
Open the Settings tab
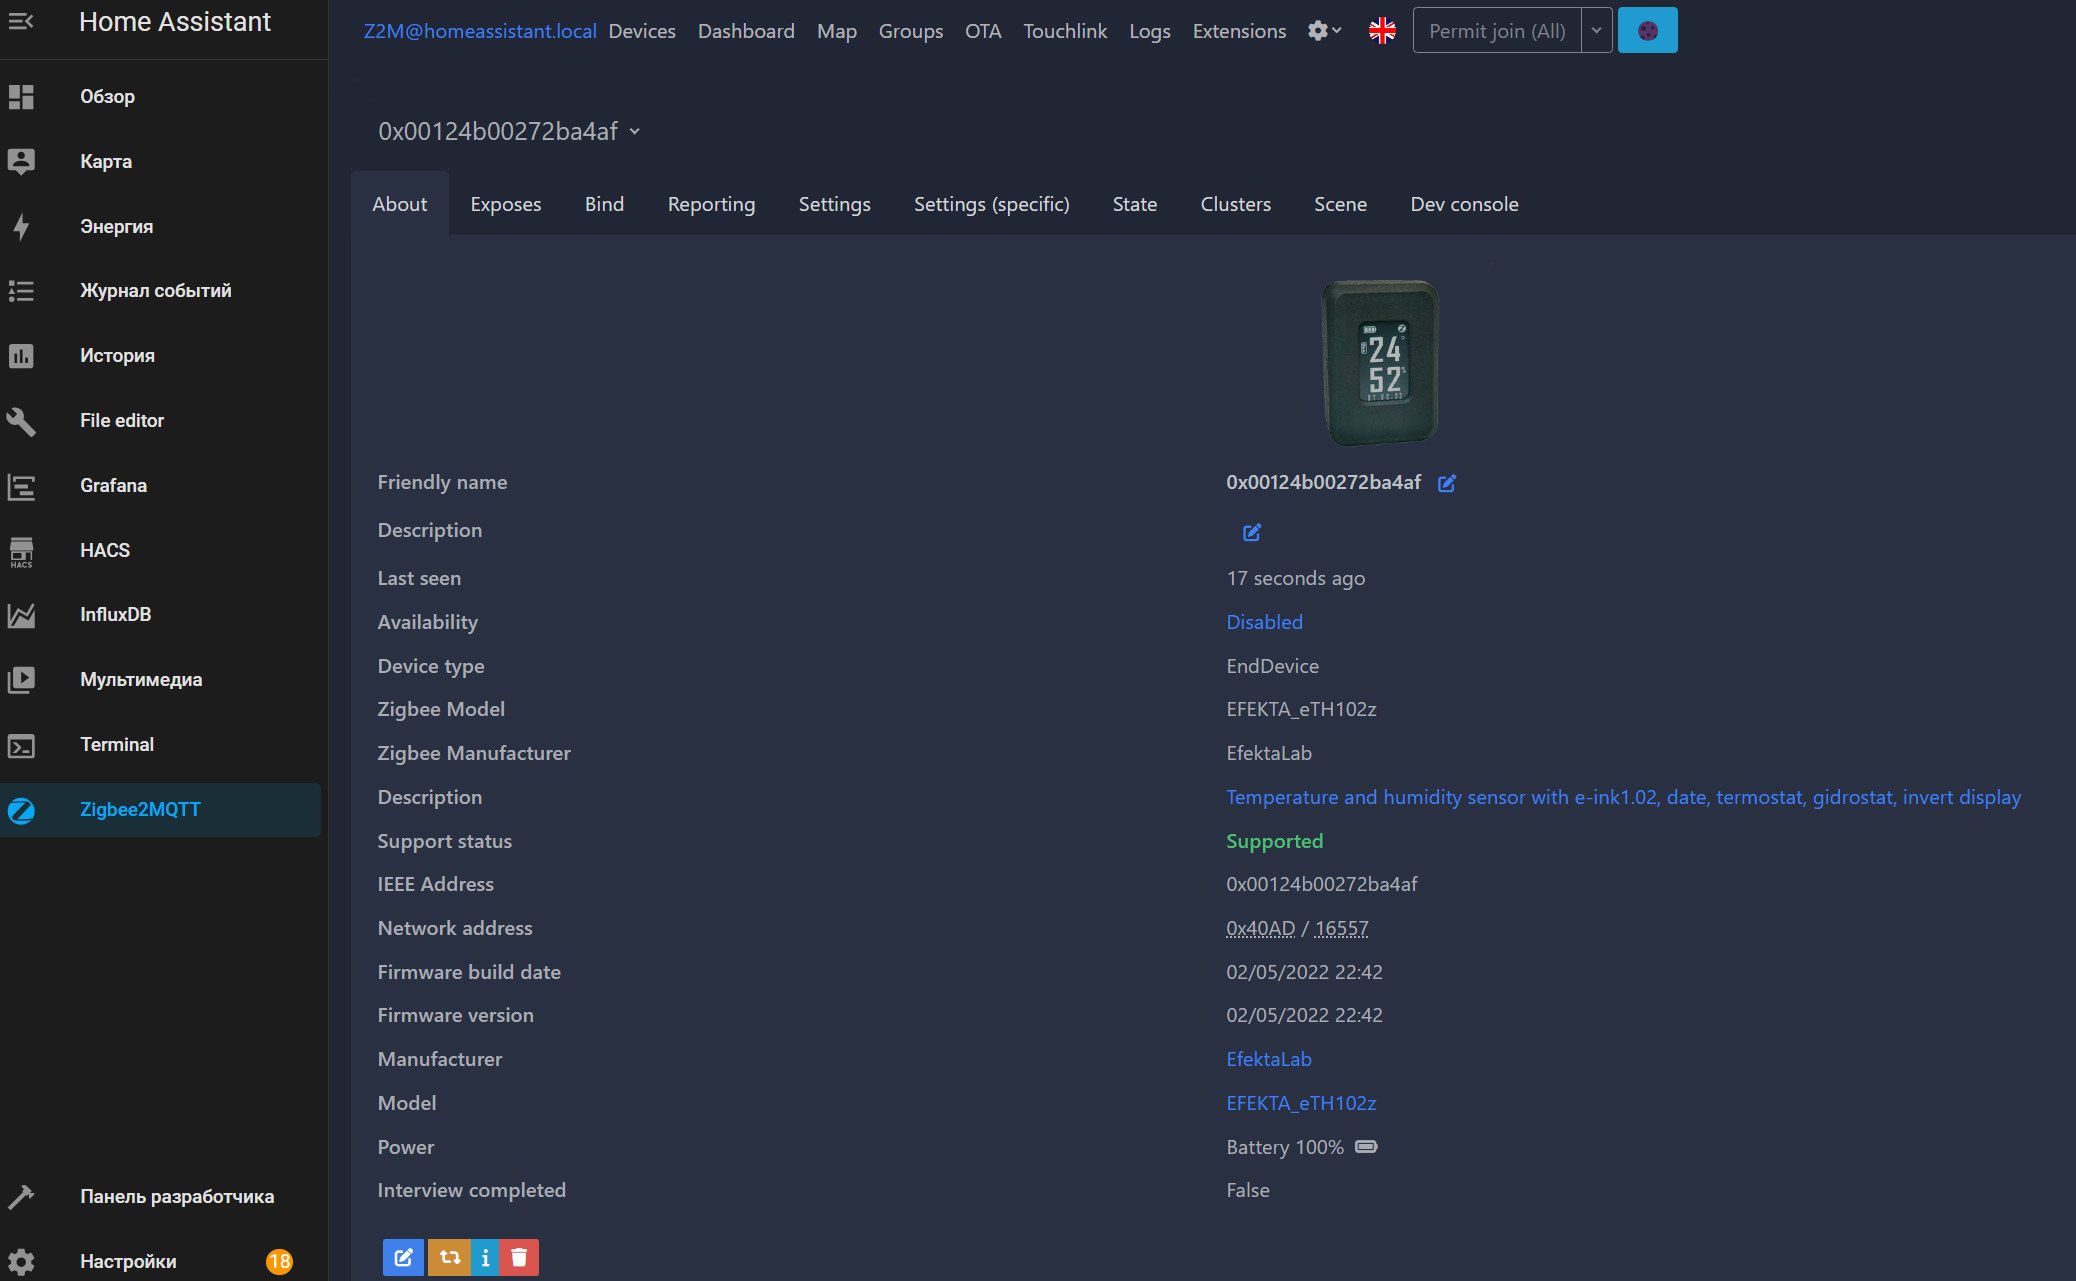834,204
